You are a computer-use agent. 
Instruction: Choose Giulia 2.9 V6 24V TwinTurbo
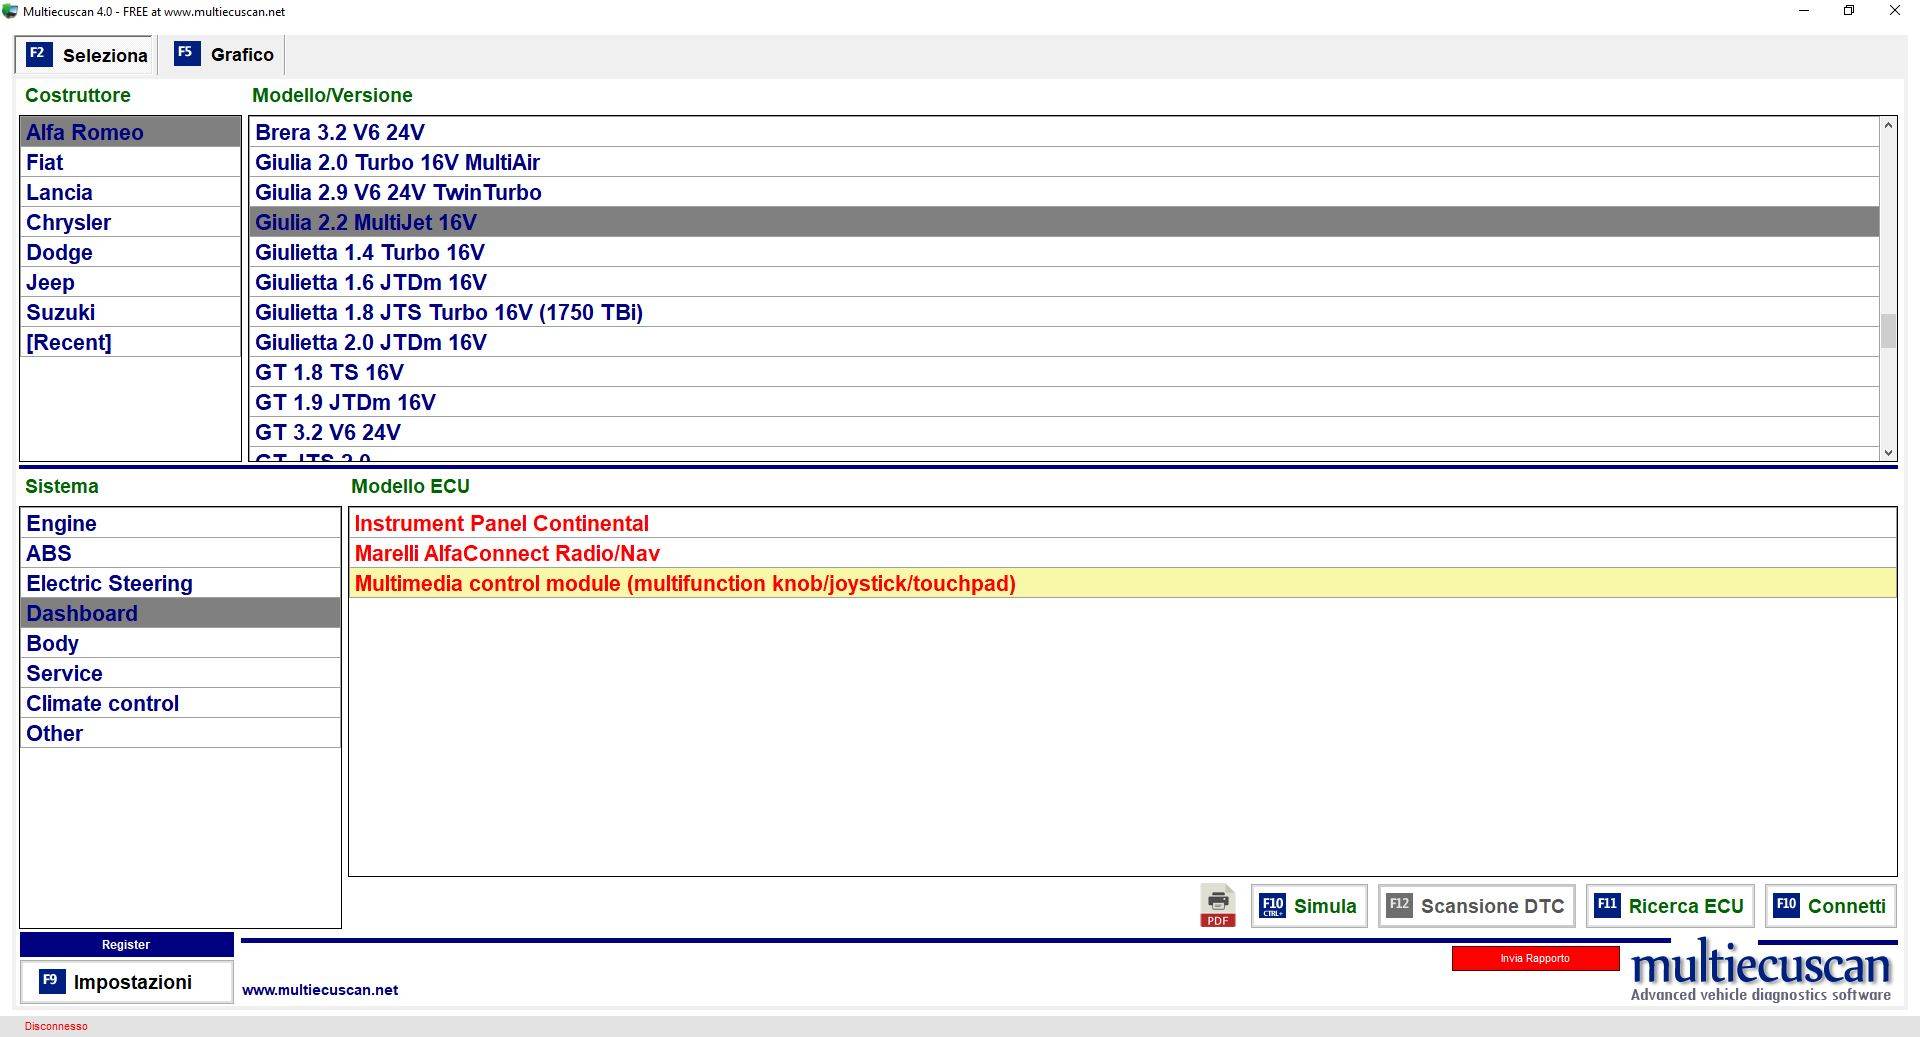[1064, 192]
